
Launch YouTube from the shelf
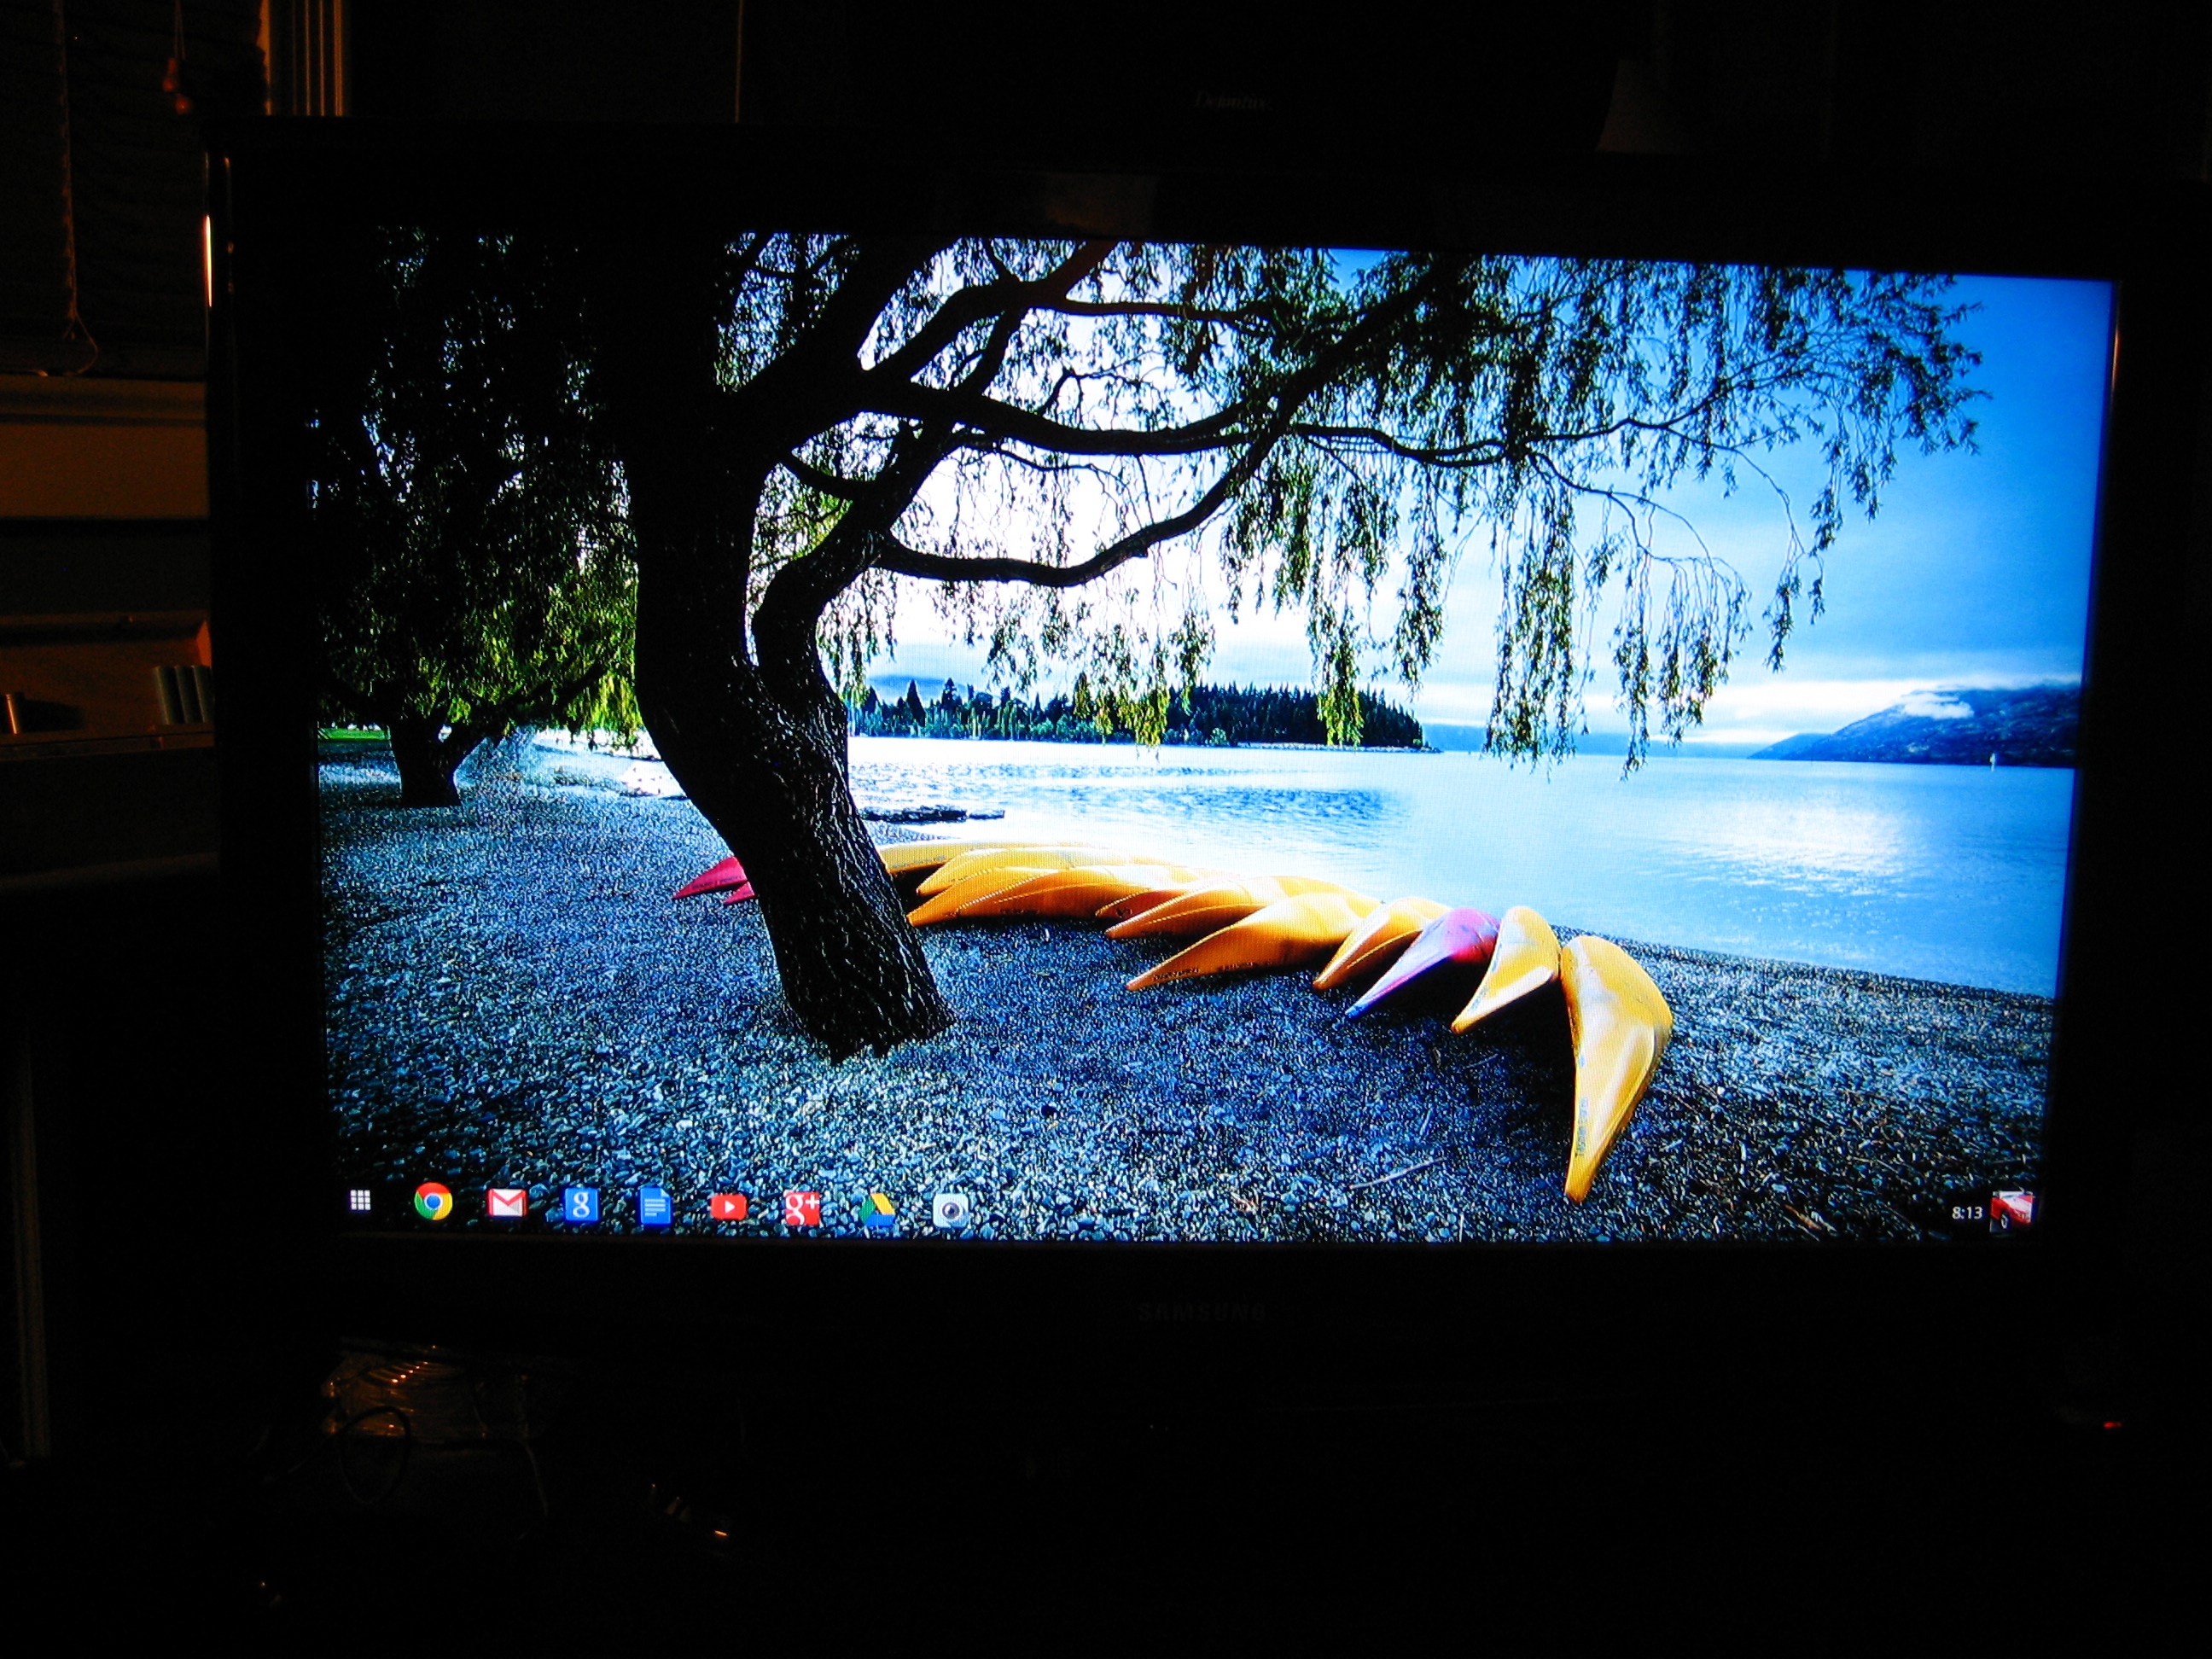point(728,1207)
